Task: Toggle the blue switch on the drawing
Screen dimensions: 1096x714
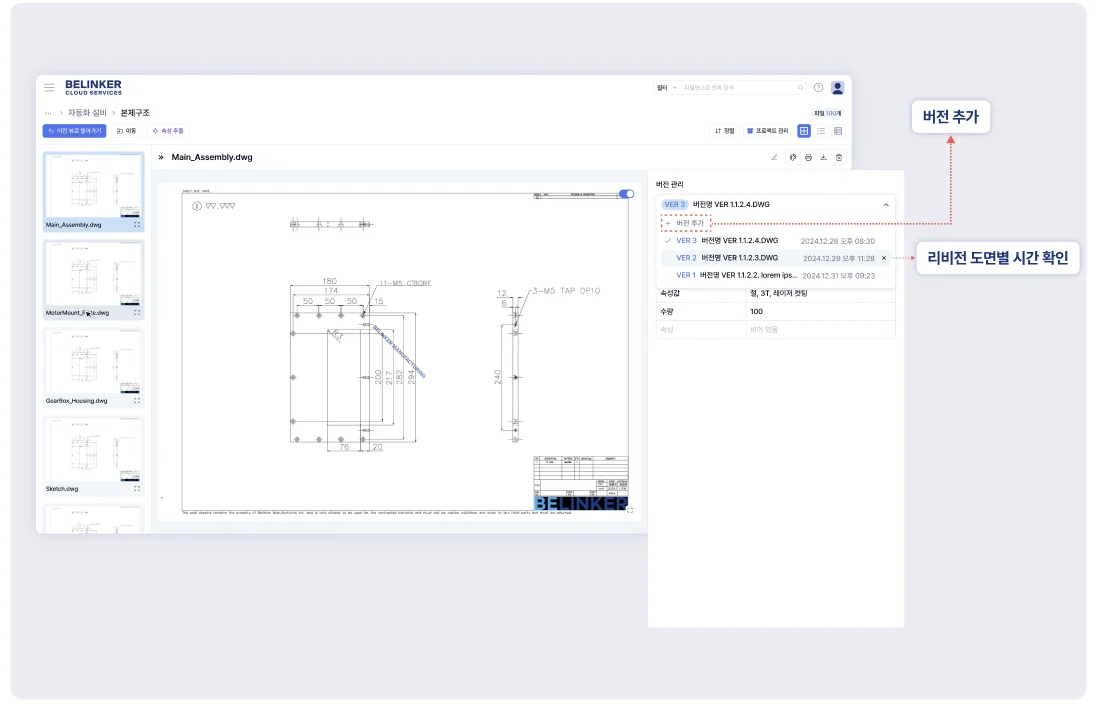Action: click(627, 194)
